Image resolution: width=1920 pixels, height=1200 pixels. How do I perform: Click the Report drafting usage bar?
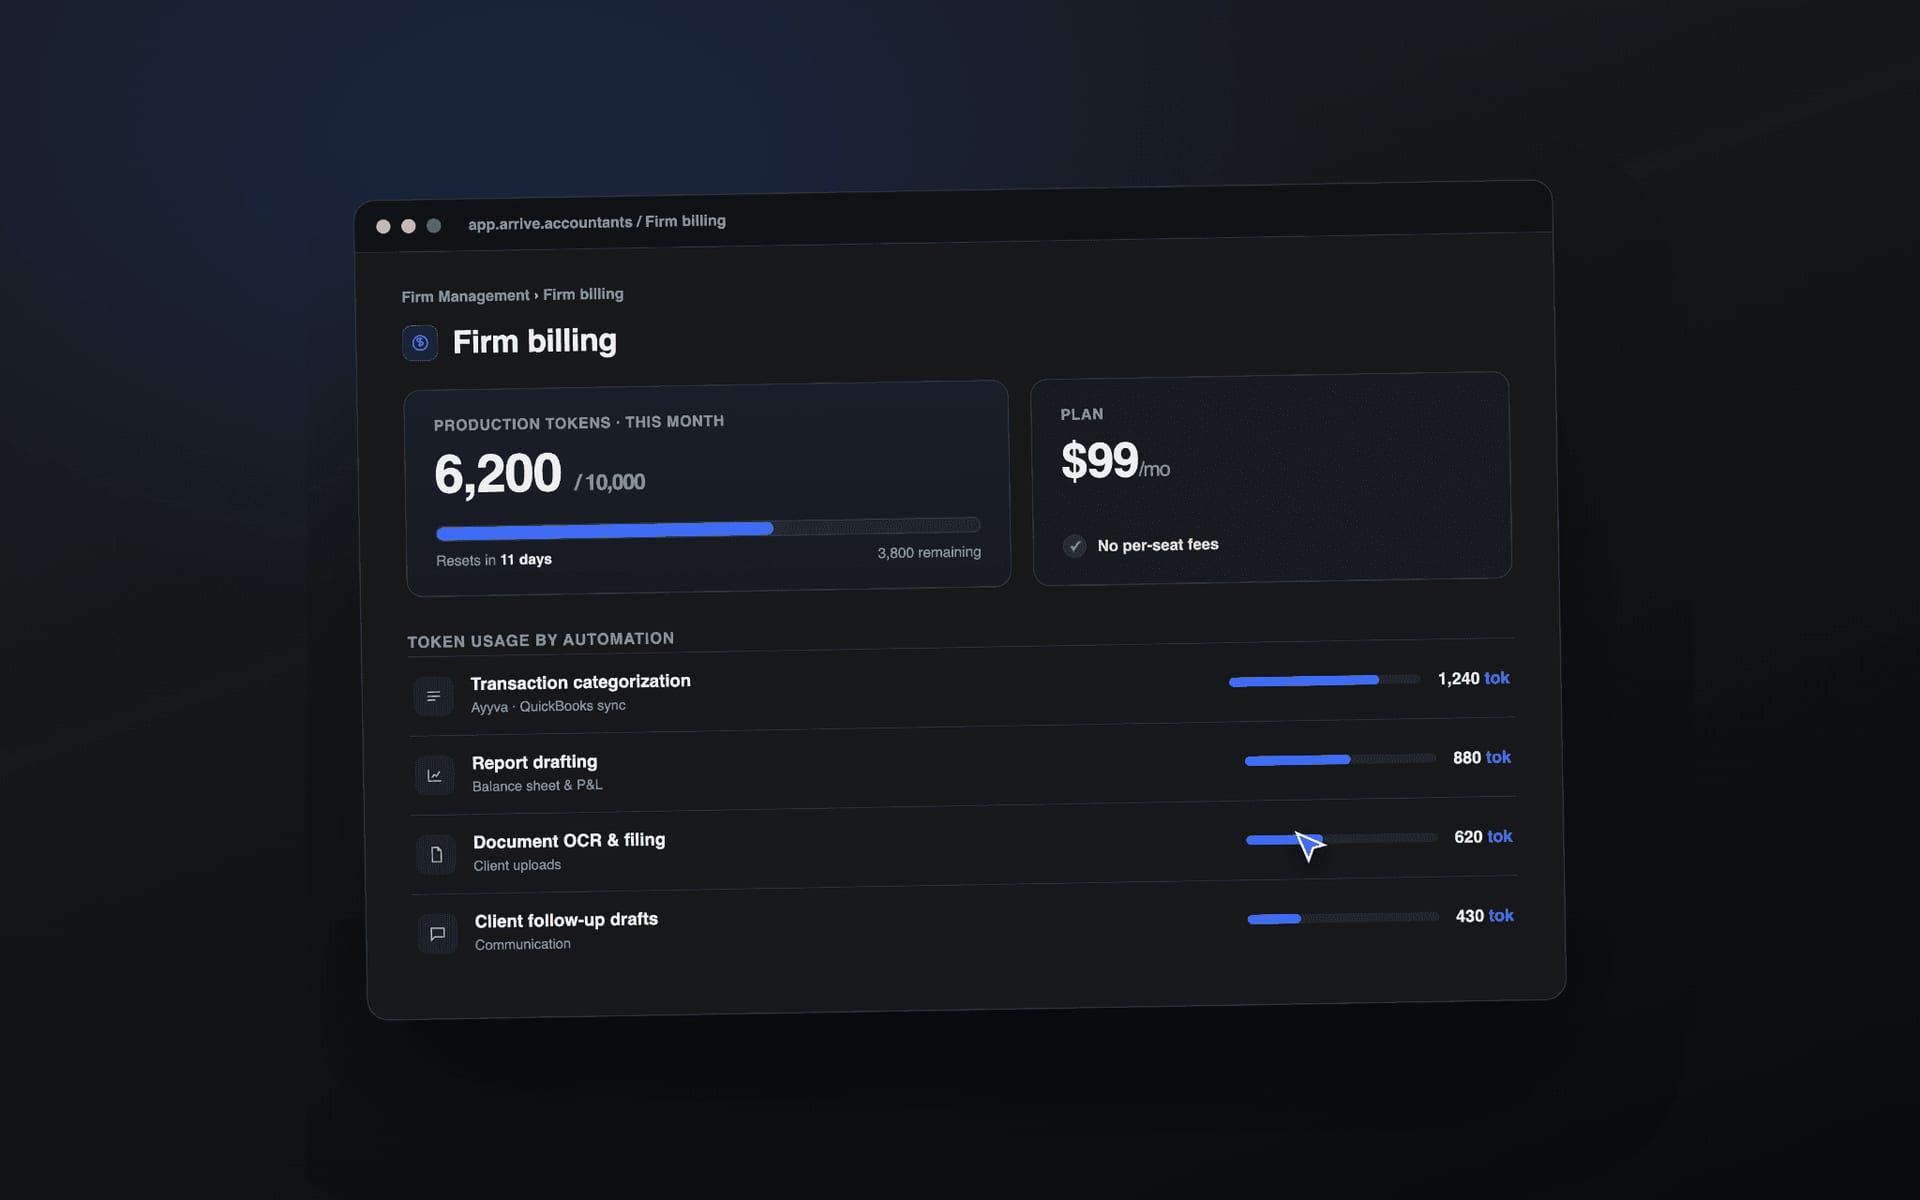point(1340,759)
